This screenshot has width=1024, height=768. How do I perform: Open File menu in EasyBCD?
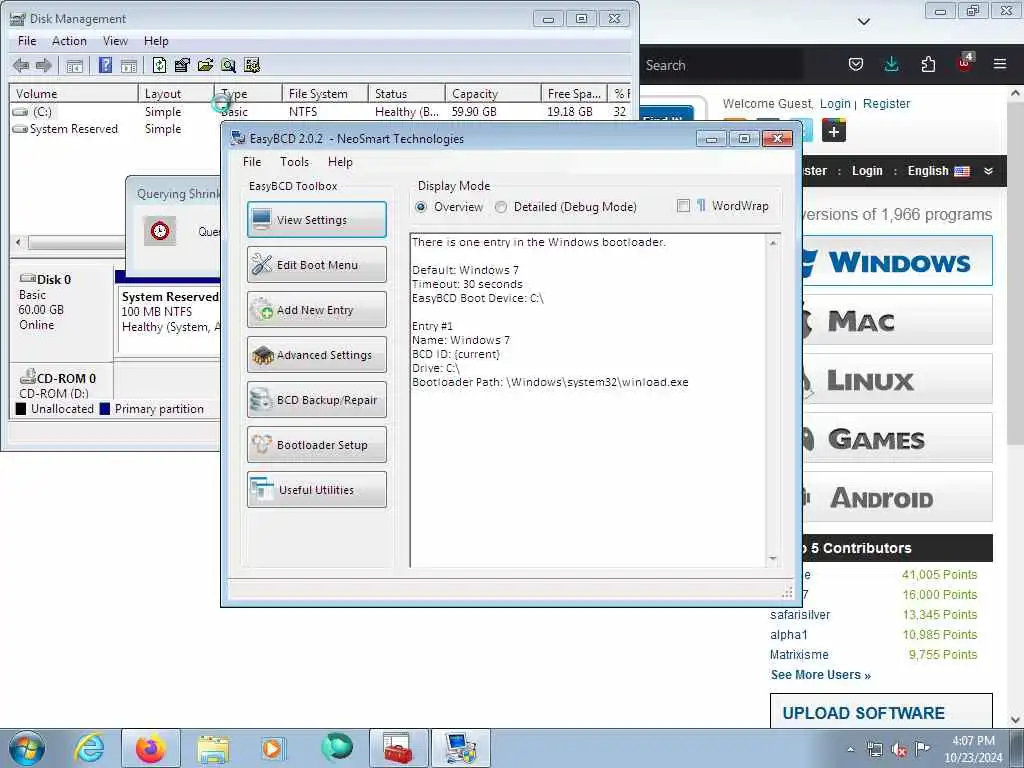pos(251,161)
